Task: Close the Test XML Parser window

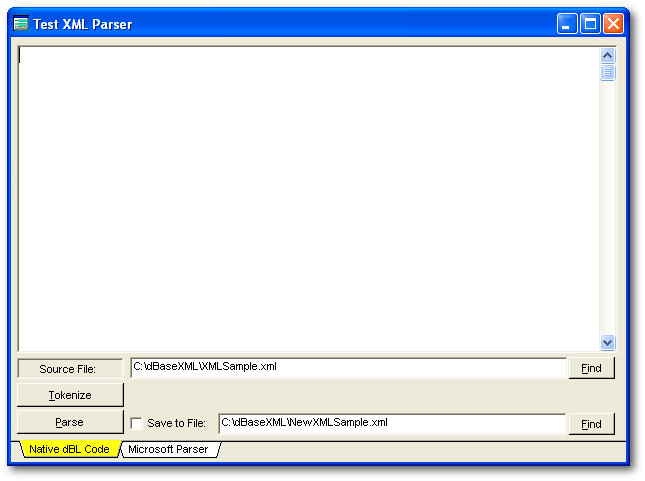Action: click(x=613, y=24)
